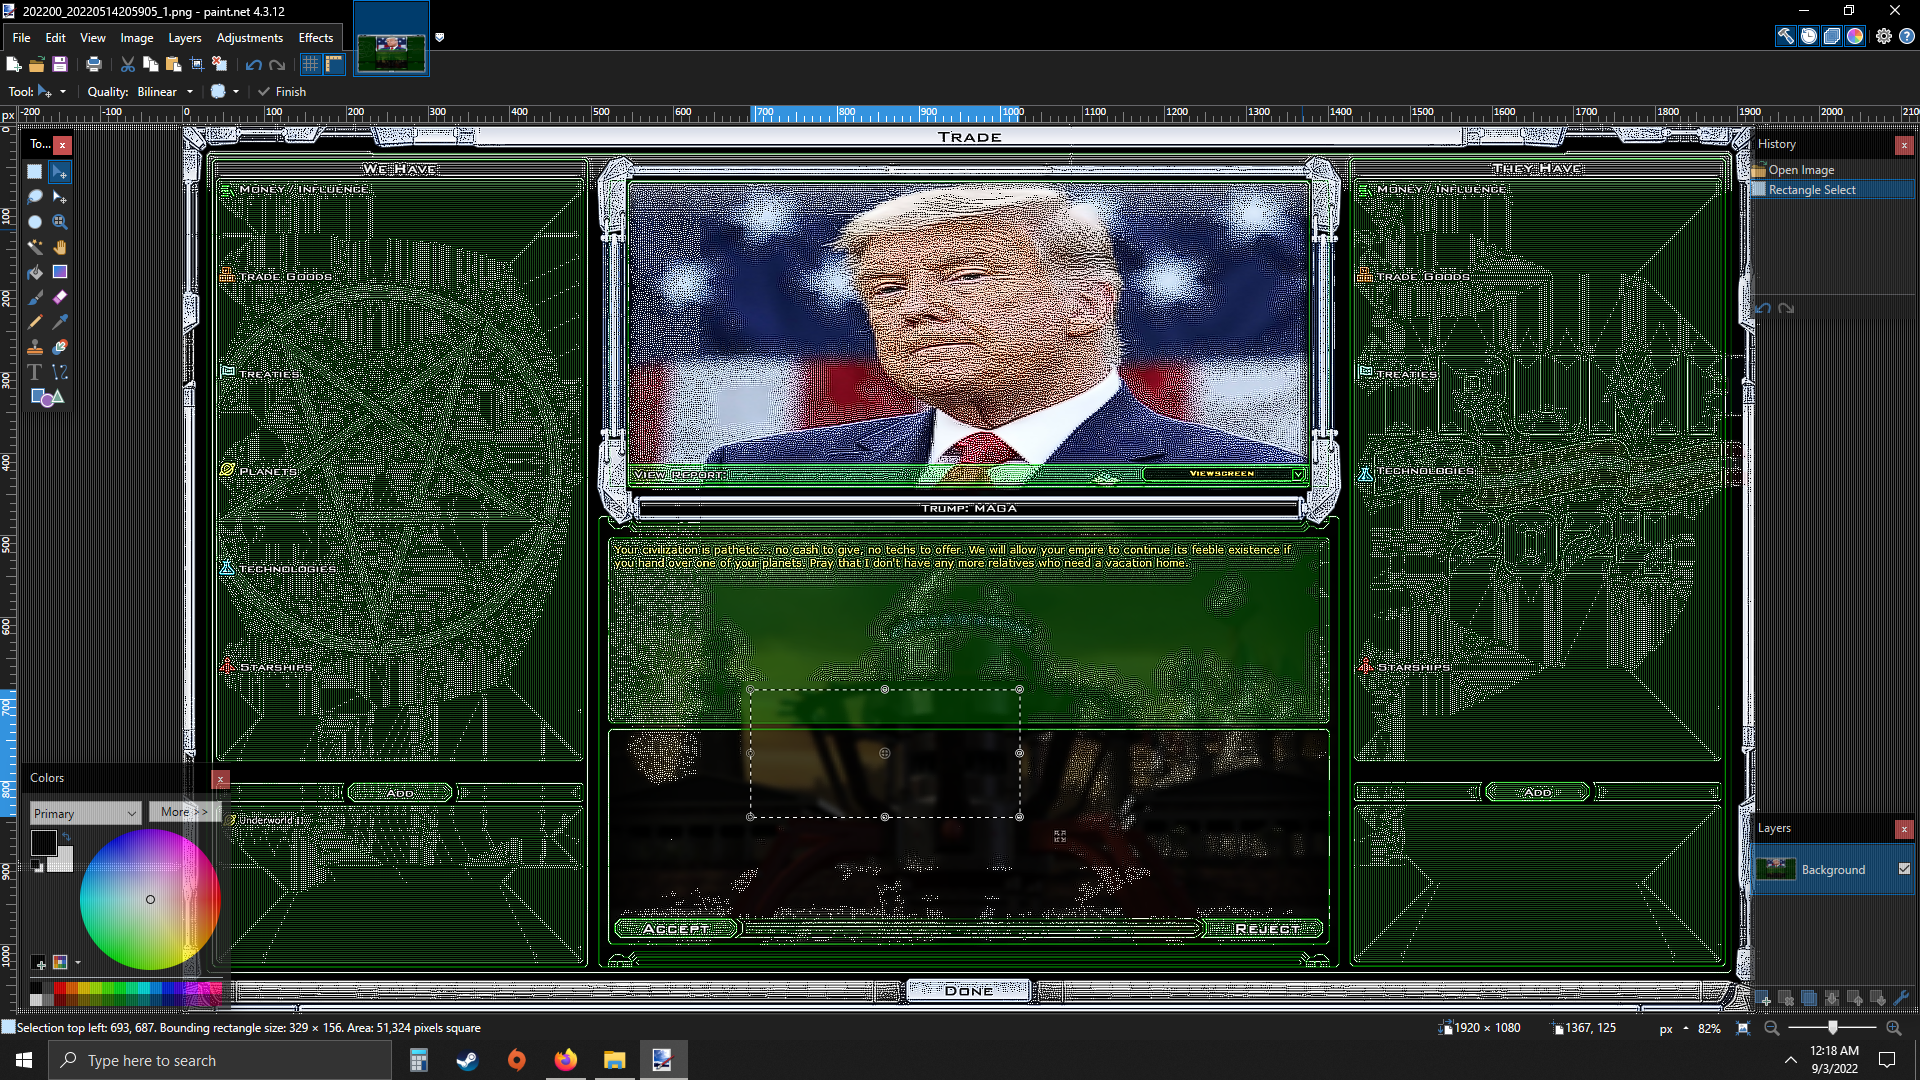Select the Zoom tool in Tools panel

[x=60, y=222]
